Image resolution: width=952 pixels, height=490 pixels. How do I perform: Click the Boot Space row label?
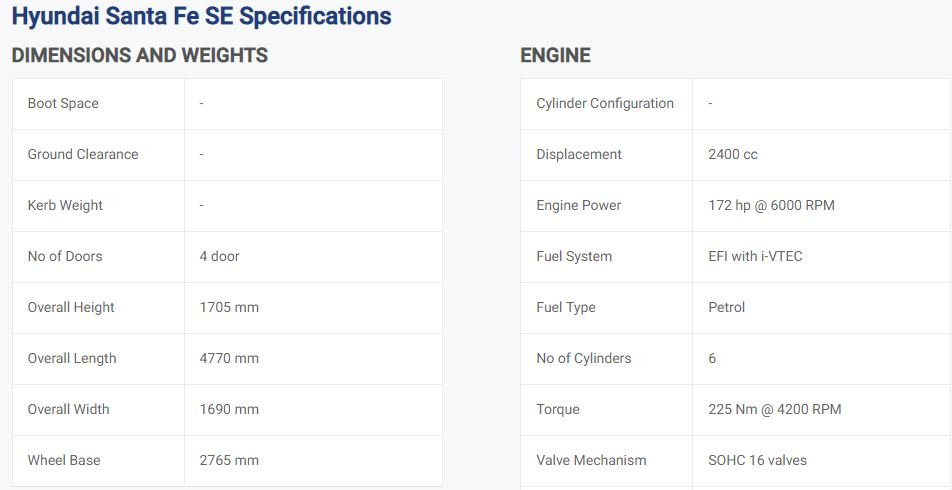click(63, 103)
